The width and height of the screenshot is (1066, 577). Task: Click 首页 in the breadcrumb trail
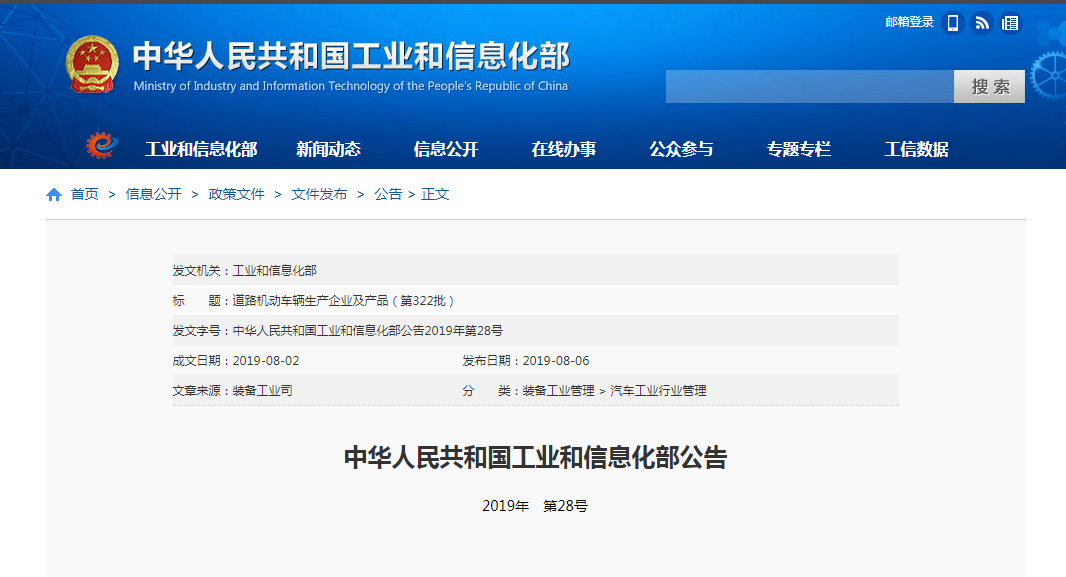click(85, 194)
